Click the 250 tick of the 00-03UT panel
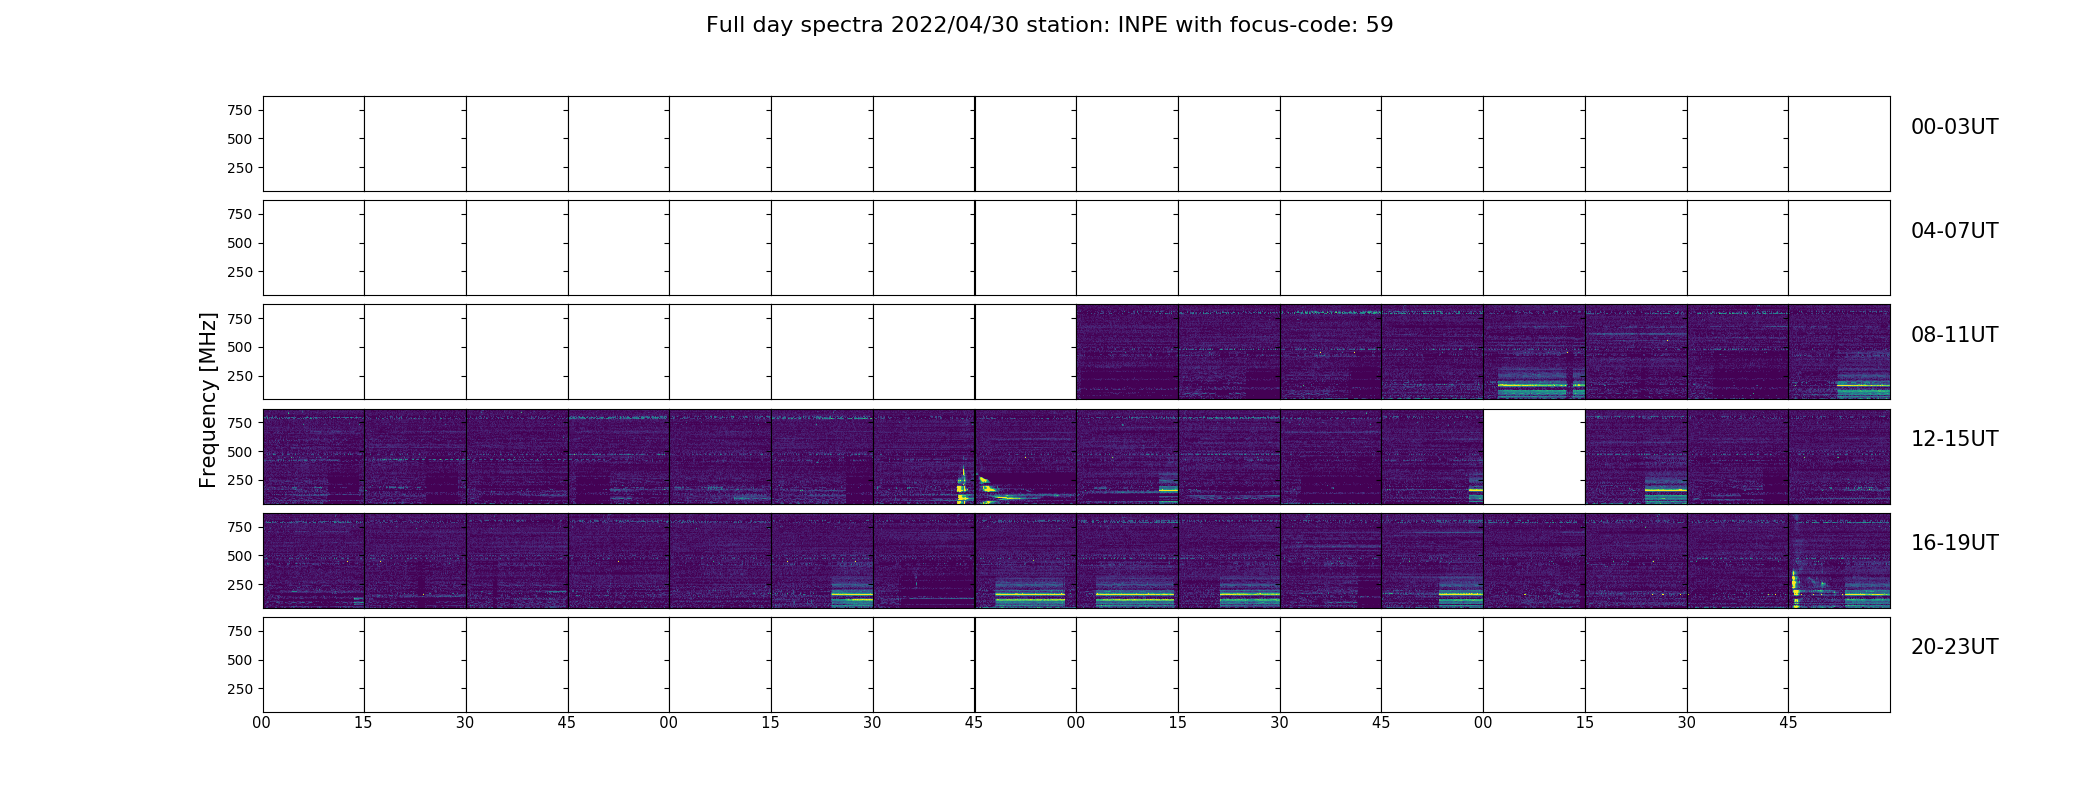Screen dimensions: 2100x800 pyautogui.click(x=240, y=168)
